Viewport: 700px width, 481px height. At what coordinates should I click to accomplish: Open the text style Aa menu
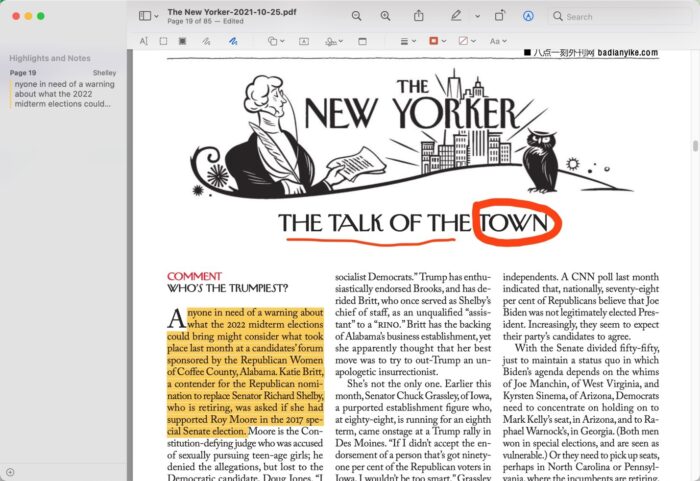(x=497, y=42)
